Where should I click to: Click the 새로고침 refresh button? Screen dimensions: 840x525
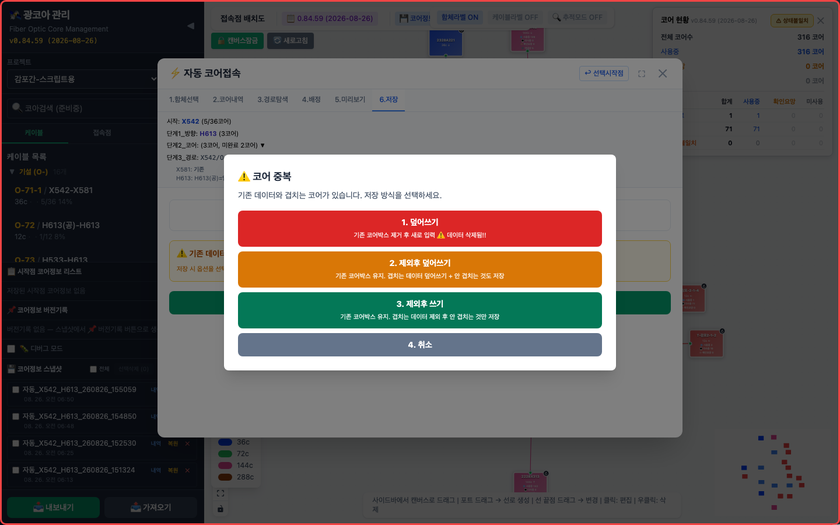coord(290,40)
